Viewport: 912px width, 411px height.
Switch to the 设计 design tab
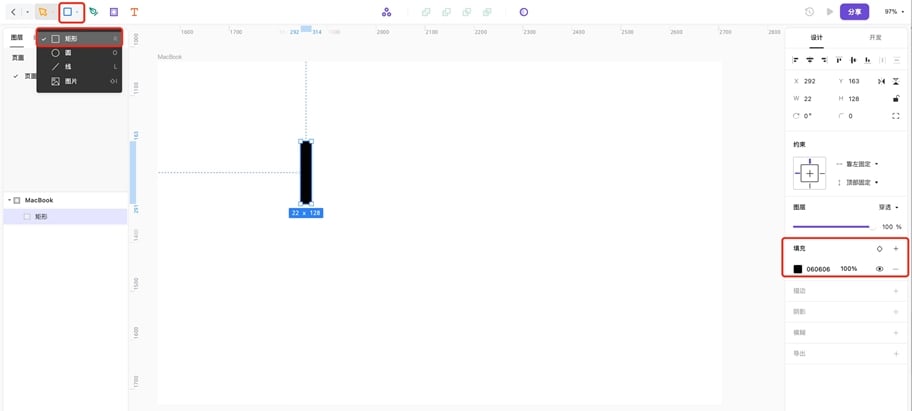tap(817, 37)
